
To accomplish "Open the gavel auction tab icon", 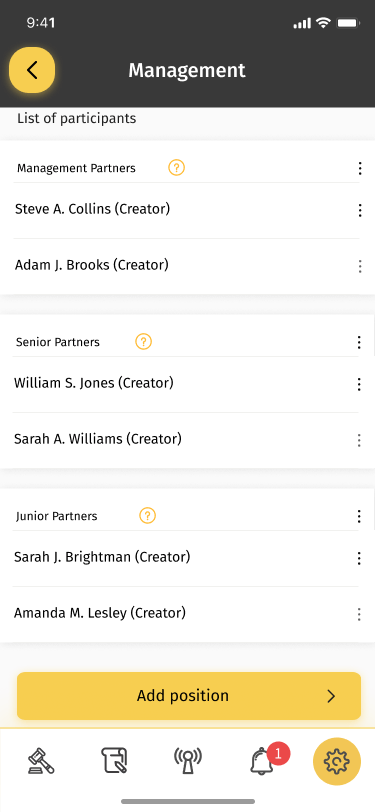I will point(41,761).
